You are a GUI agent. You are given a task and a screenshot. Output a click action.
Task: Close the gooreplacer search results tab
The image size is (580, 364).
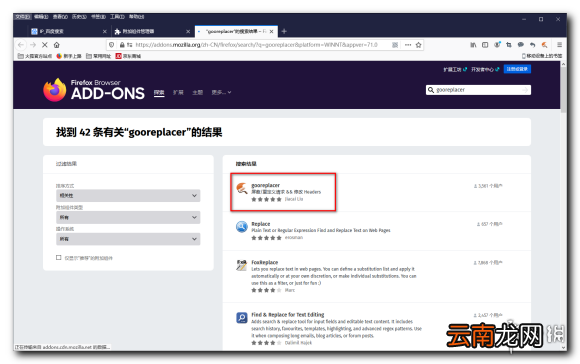pos(272,31)
